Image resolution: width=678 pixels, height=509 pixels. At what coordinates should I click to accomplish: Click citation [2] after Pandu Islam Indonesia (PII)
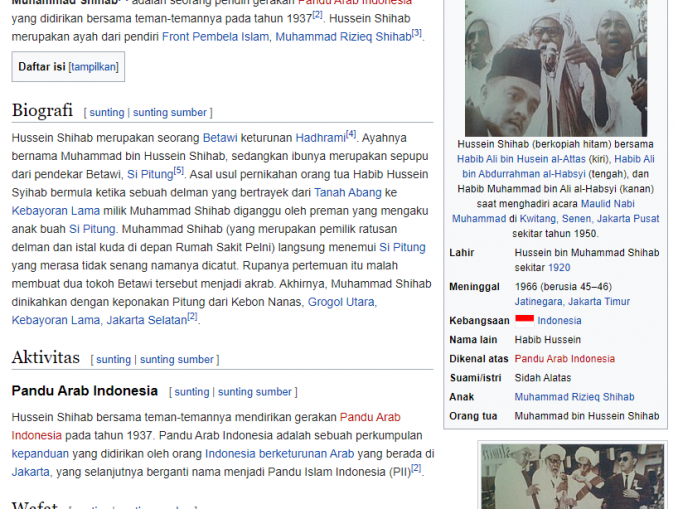coord(416,468)
